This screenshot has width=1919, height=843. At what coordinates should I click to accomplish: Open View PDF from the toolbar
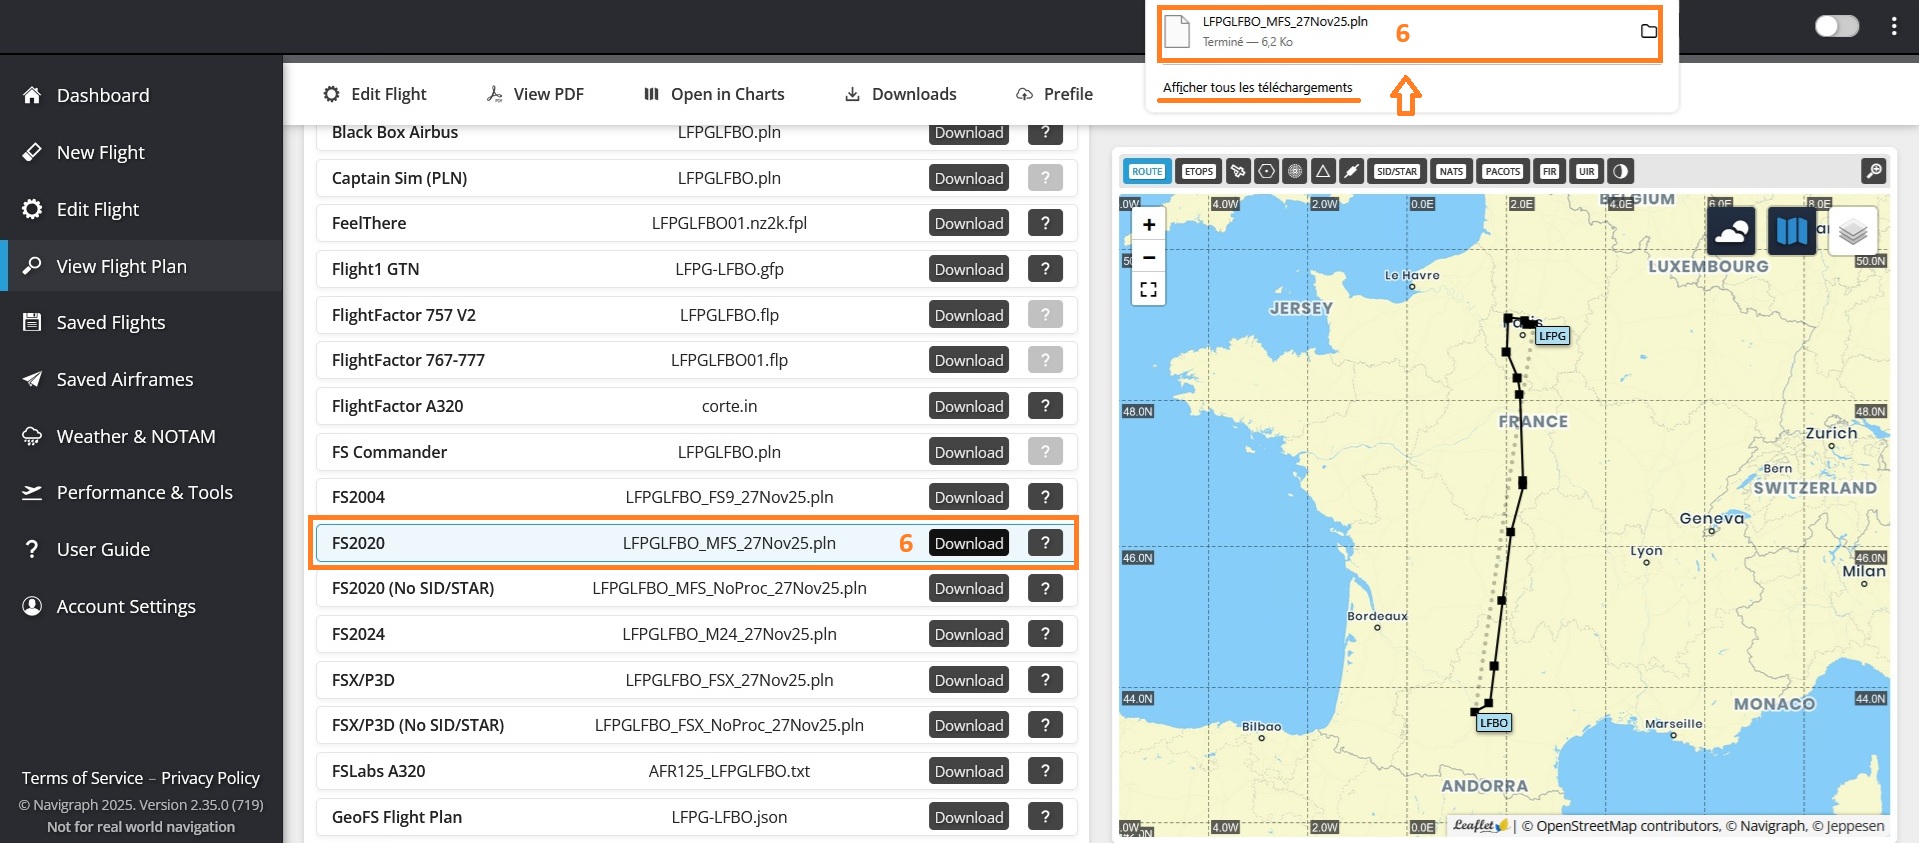(534, 94)
